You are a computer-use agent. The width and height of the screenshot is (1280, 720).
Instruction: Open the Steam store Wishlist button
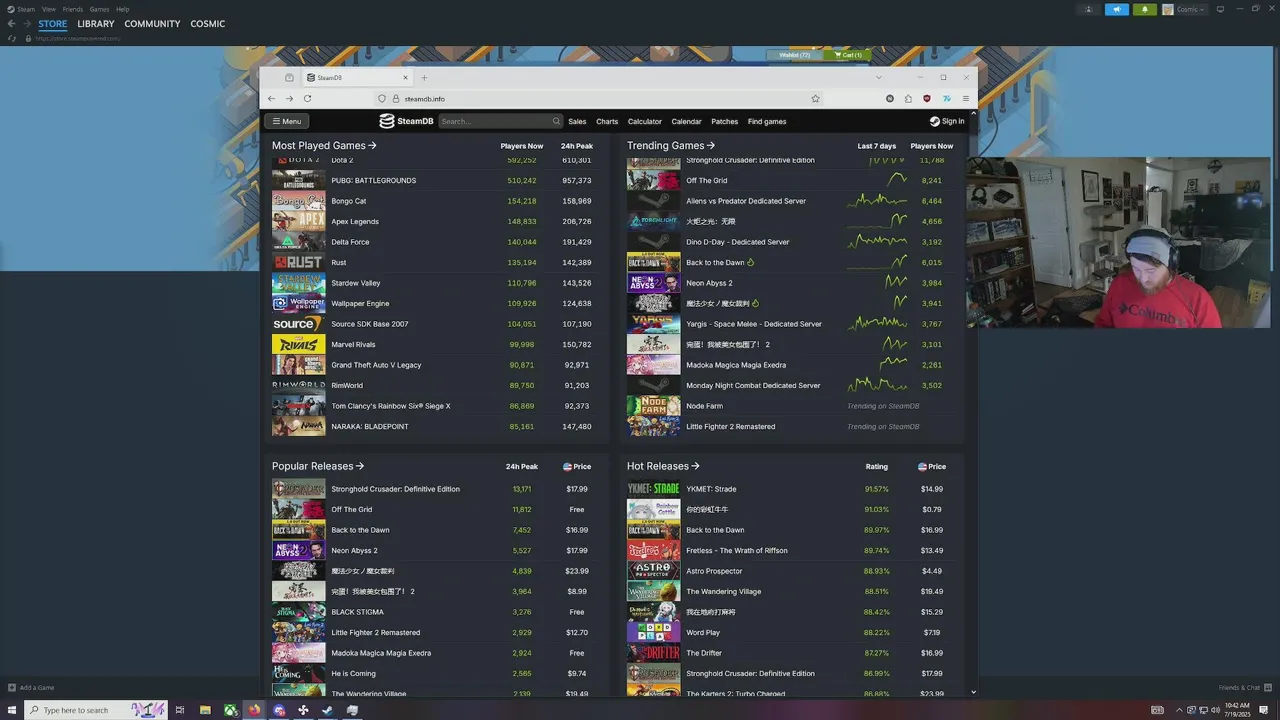795,55
